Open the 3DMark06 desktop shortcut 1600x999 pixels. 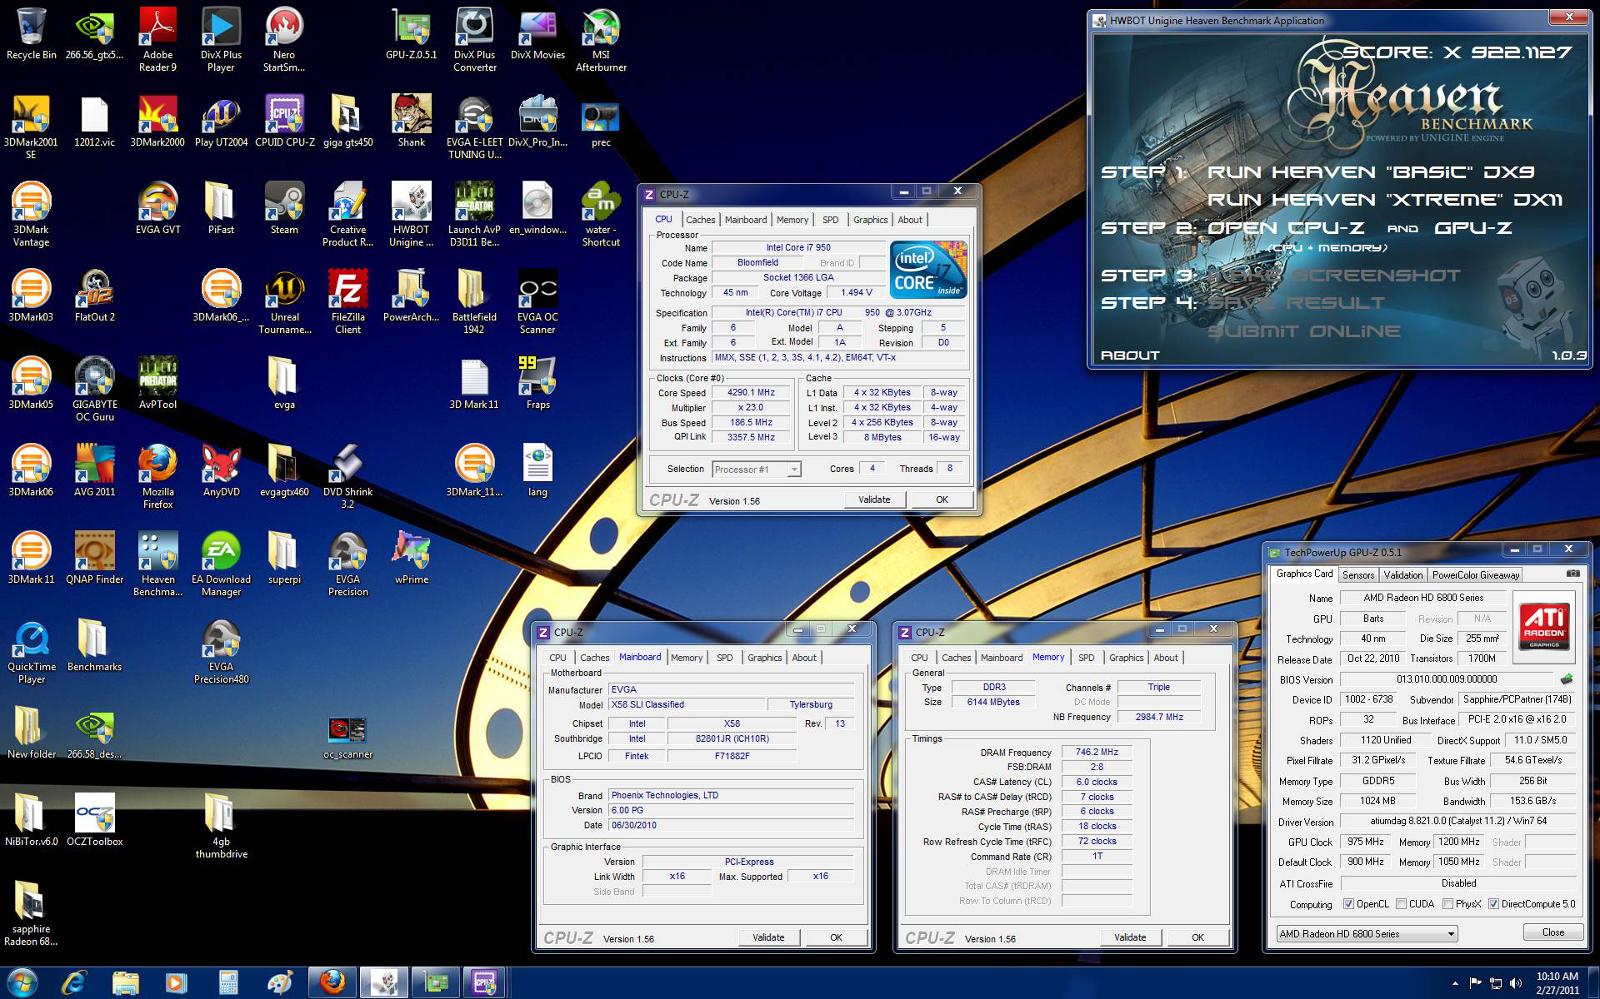tap(31, 471)
